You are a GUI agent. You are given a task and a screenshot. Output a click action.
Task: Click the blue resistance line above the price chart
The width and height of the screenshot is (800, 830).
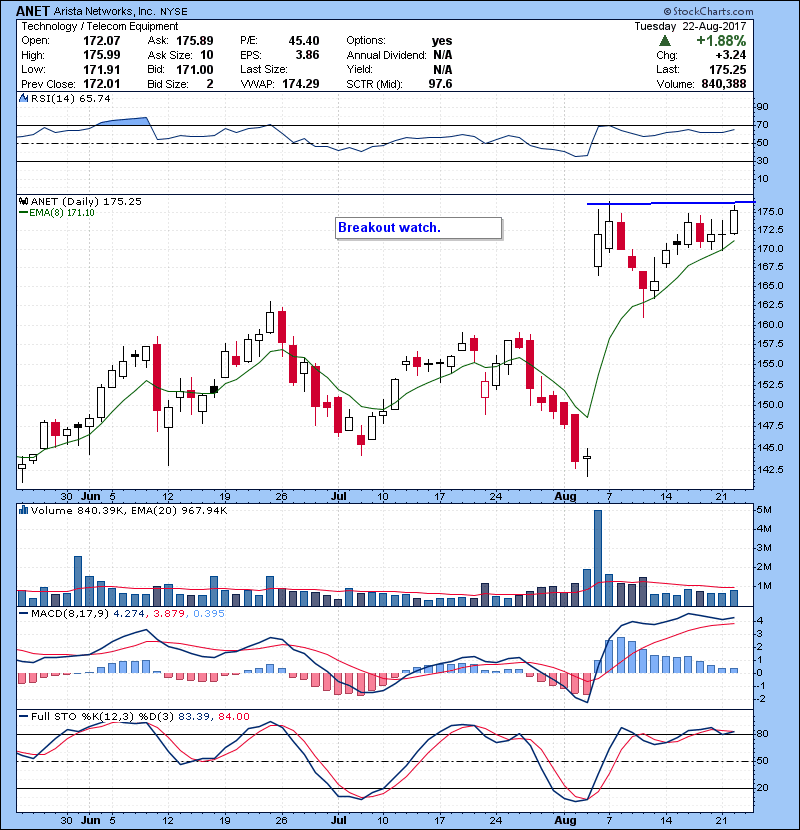pos(670,203)
